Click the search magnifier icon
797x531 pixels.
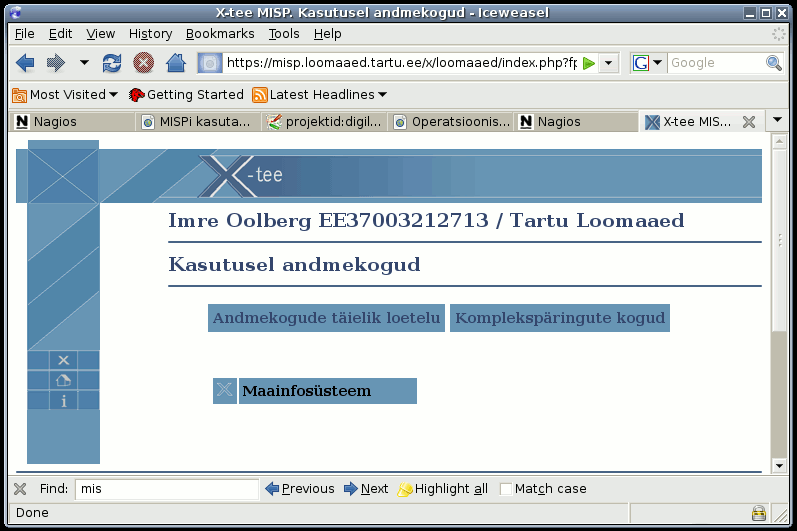pyautogui.click(x=774, y=63)
